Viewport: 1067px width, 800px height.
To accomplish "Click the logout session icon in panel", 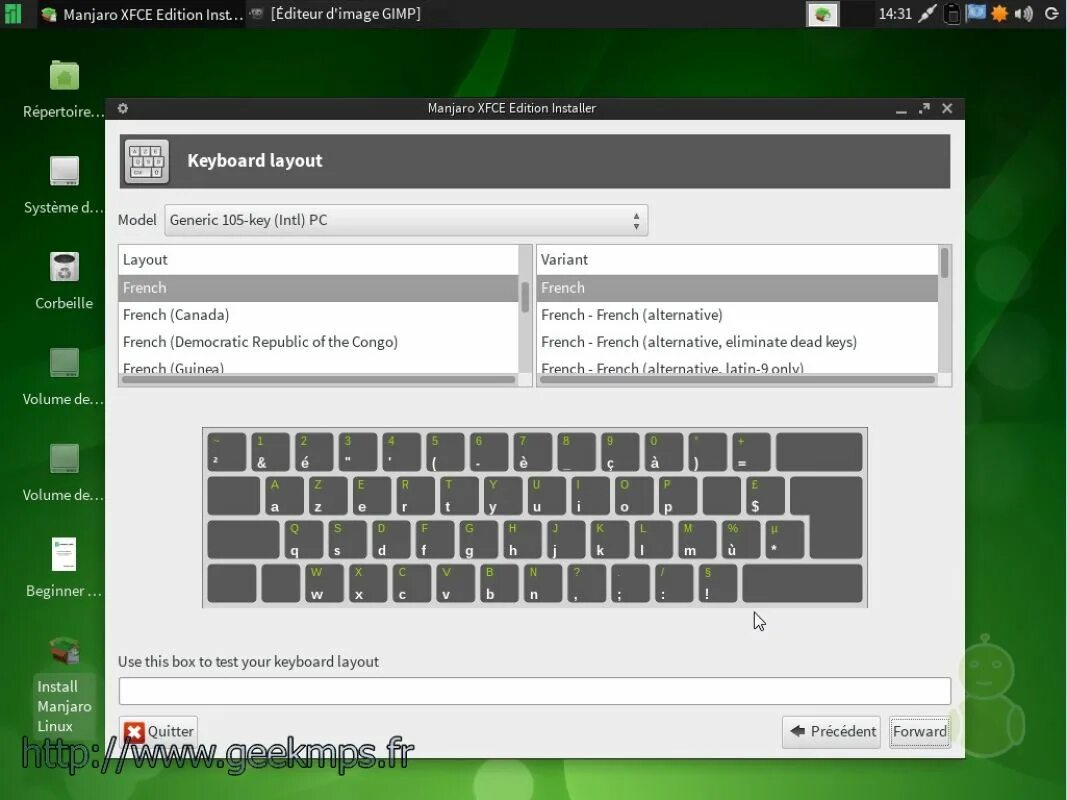I will pyautogui.click(x=1051, y=14).
